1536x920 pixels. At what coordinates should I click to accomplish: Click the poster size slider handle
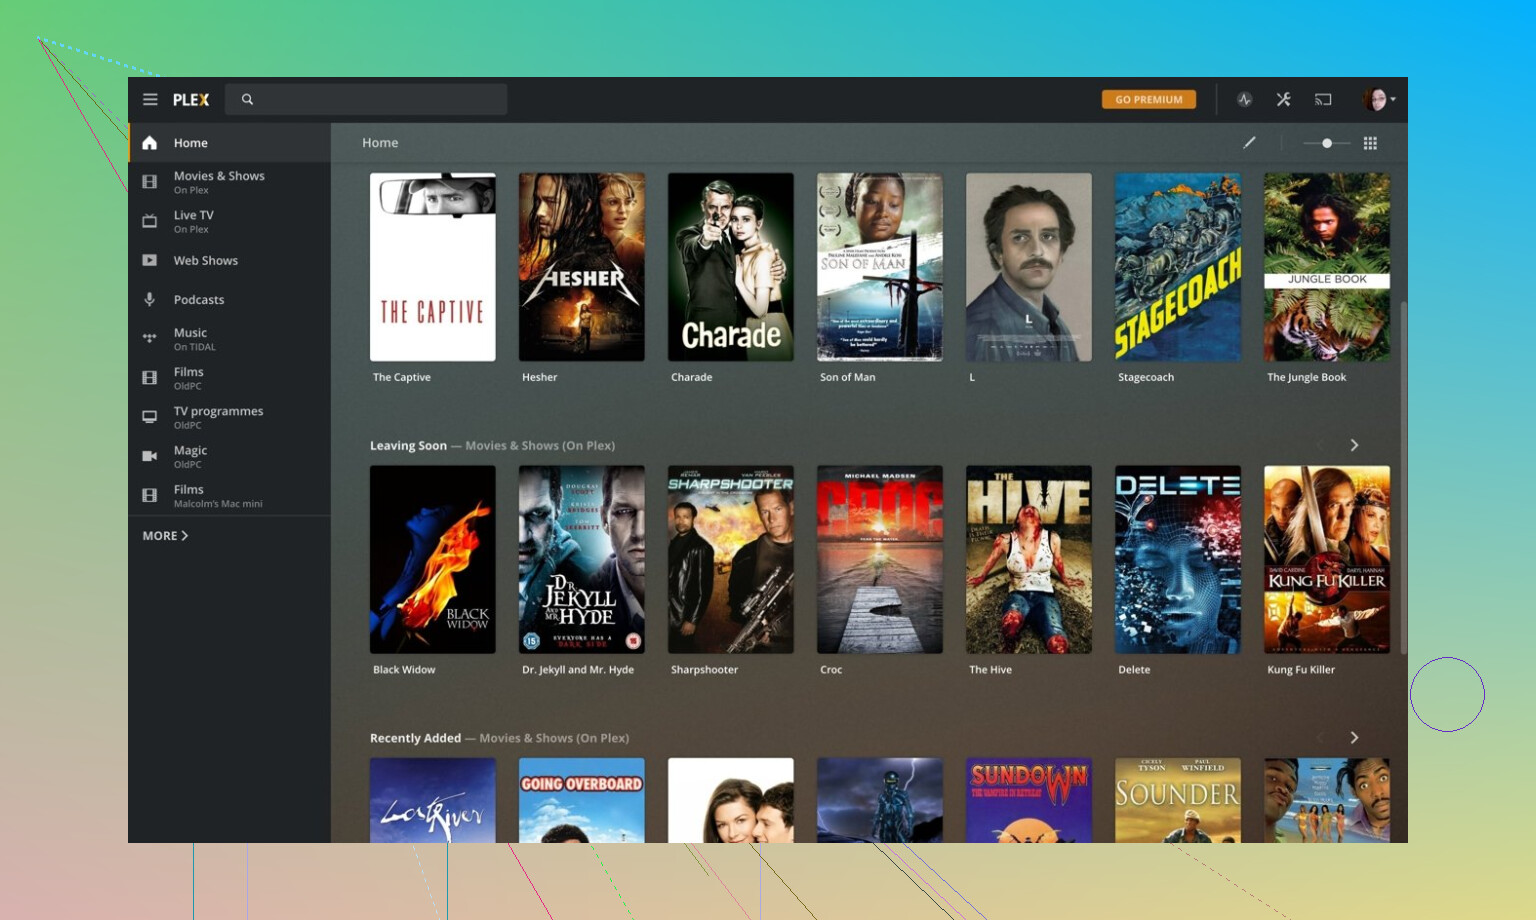coord(1327,143)
